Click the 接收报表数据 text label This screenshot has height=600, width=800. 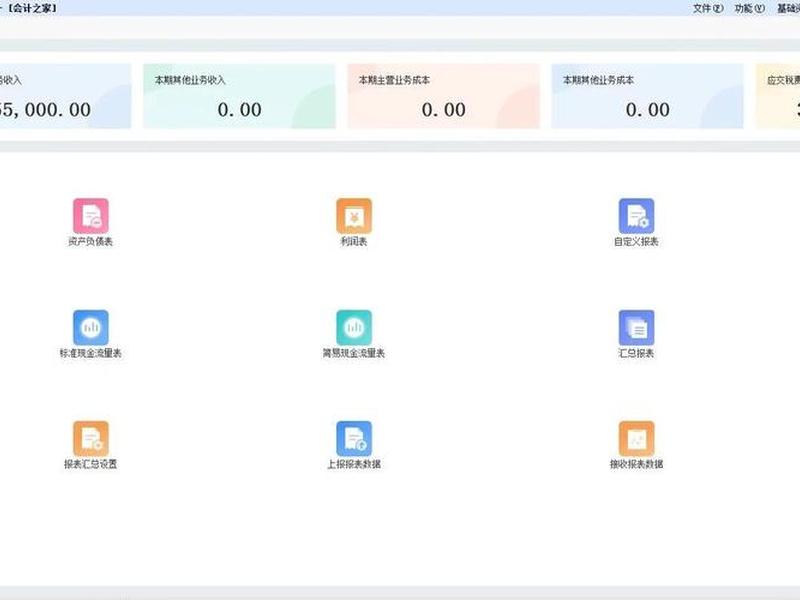coord(636,464)
